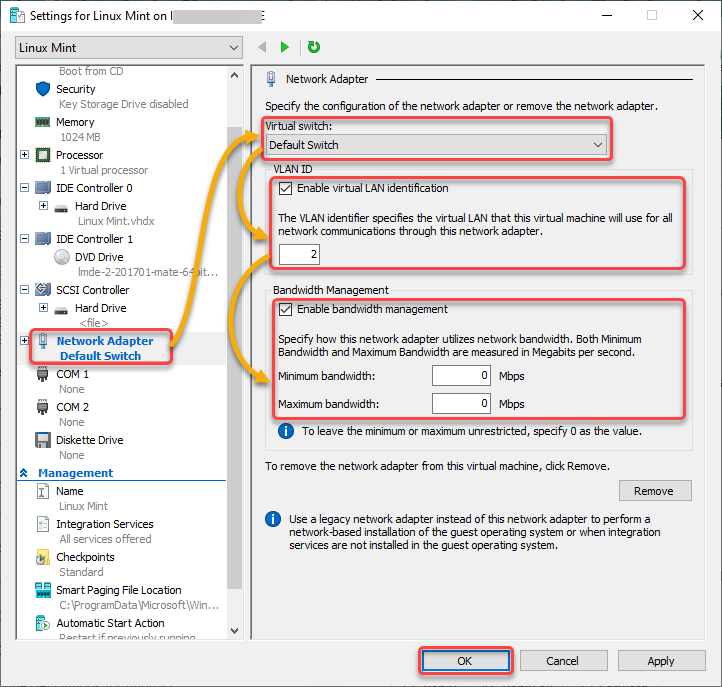Viewport: 722px width, 687px height.
Task: Collapse the IDE Controller 1 node
Action: click(24, 239)
